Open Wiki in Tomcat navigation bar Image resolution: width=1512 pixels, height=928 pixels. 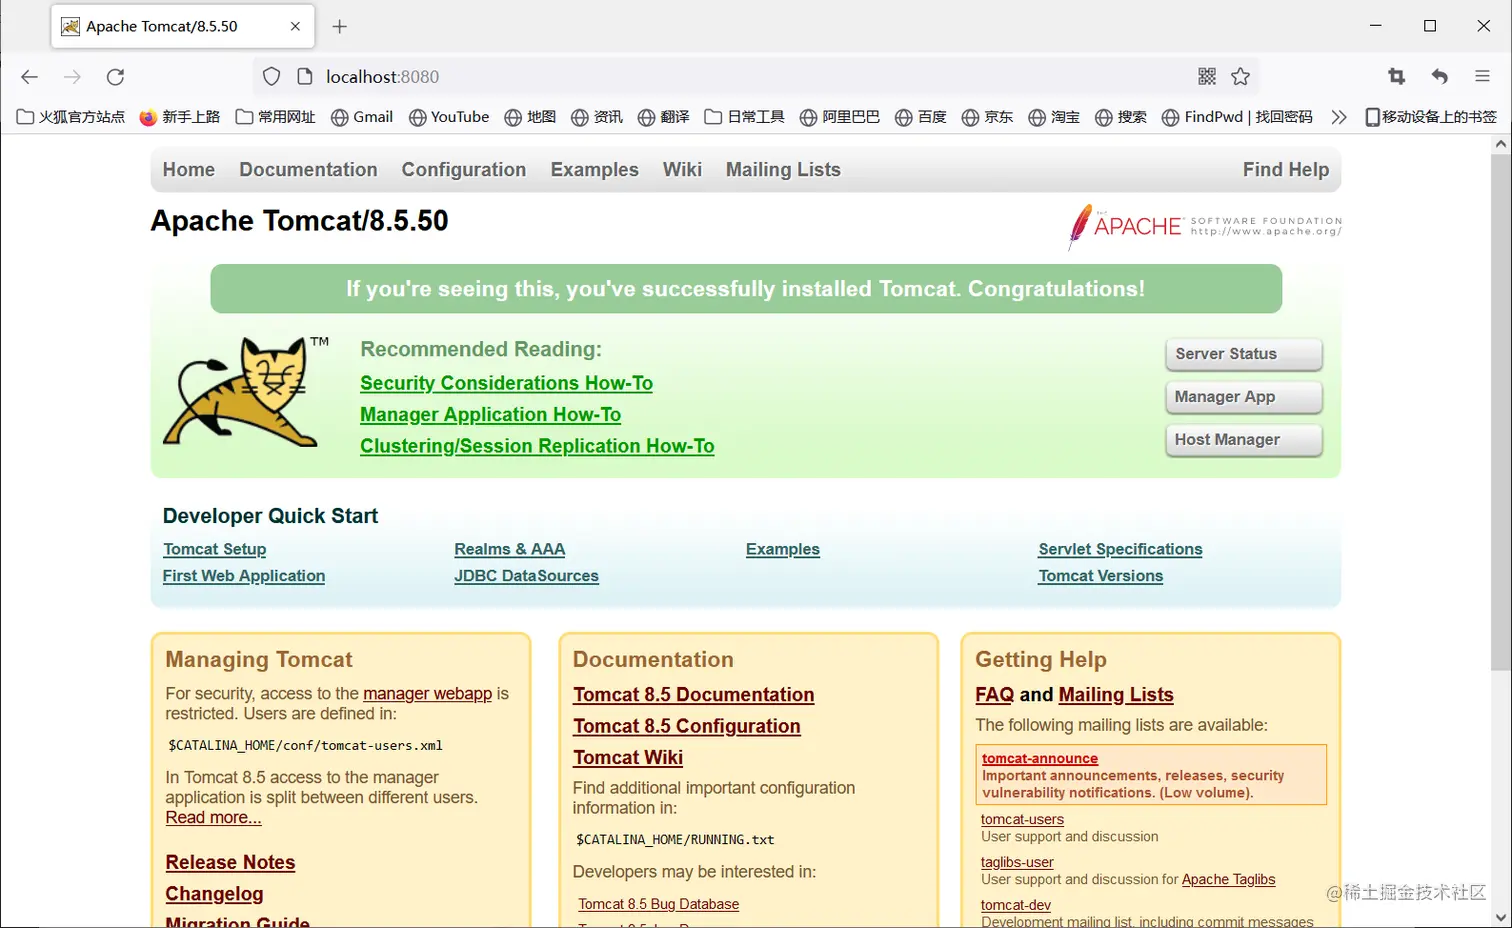click(682, 170)
